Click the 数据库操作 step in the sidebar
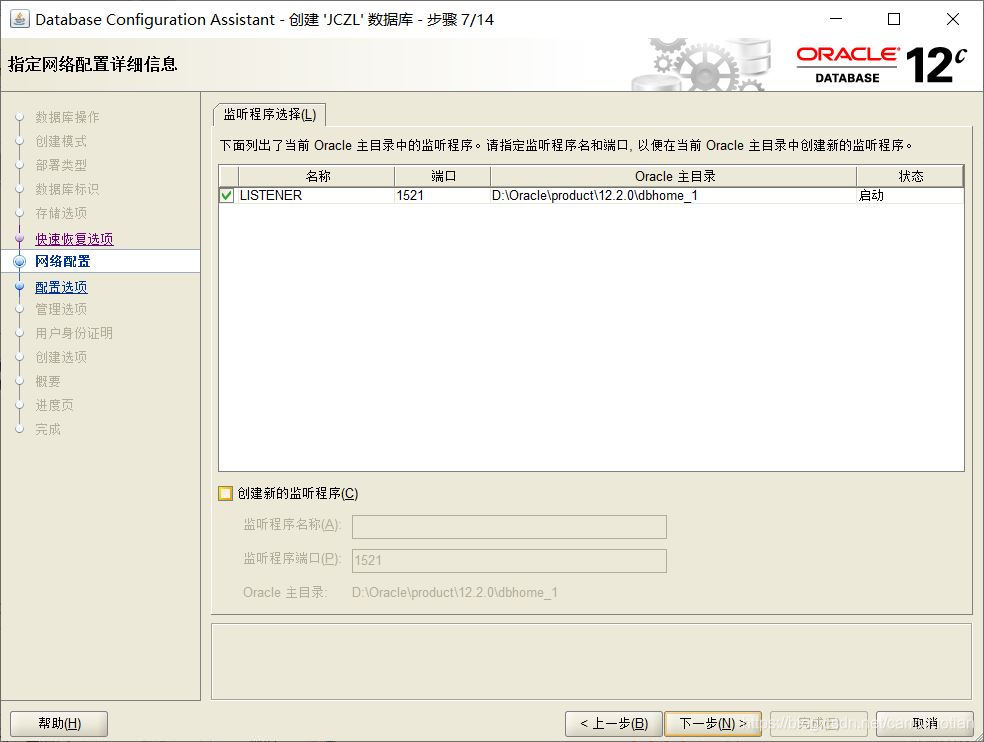 [67, 117]
